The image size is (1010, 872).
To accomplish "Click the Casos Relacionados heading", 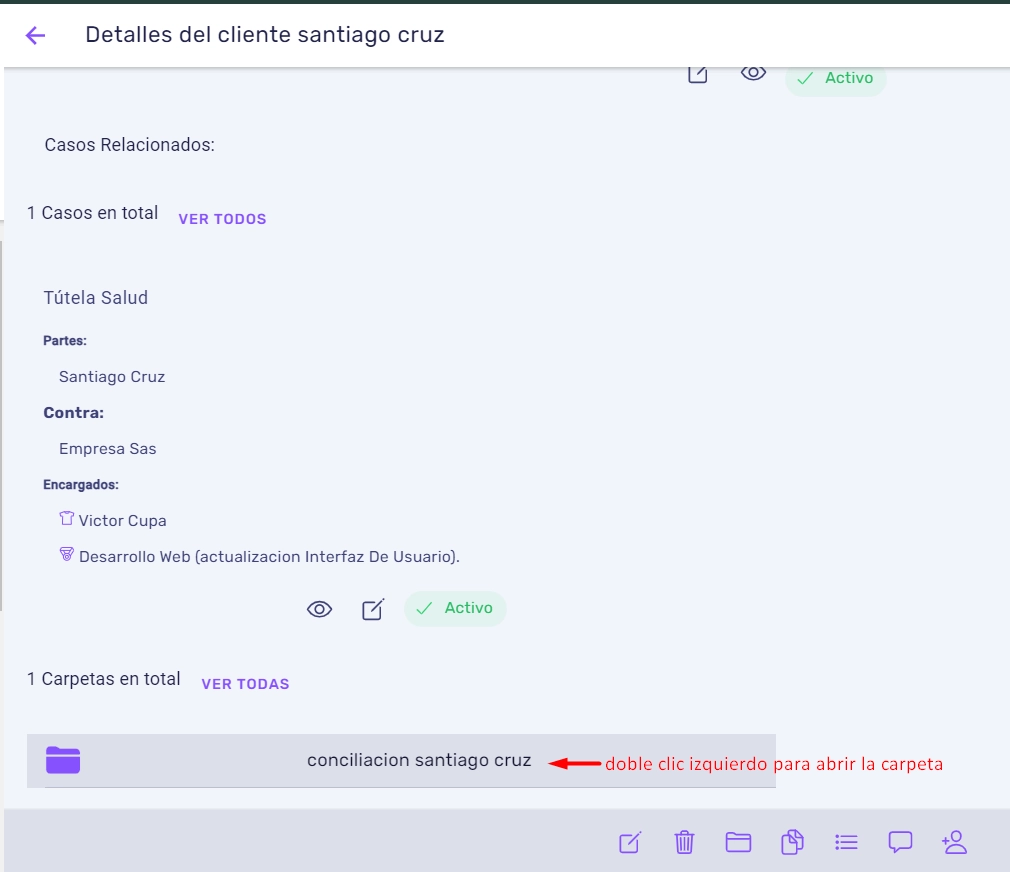I will 129,145.
